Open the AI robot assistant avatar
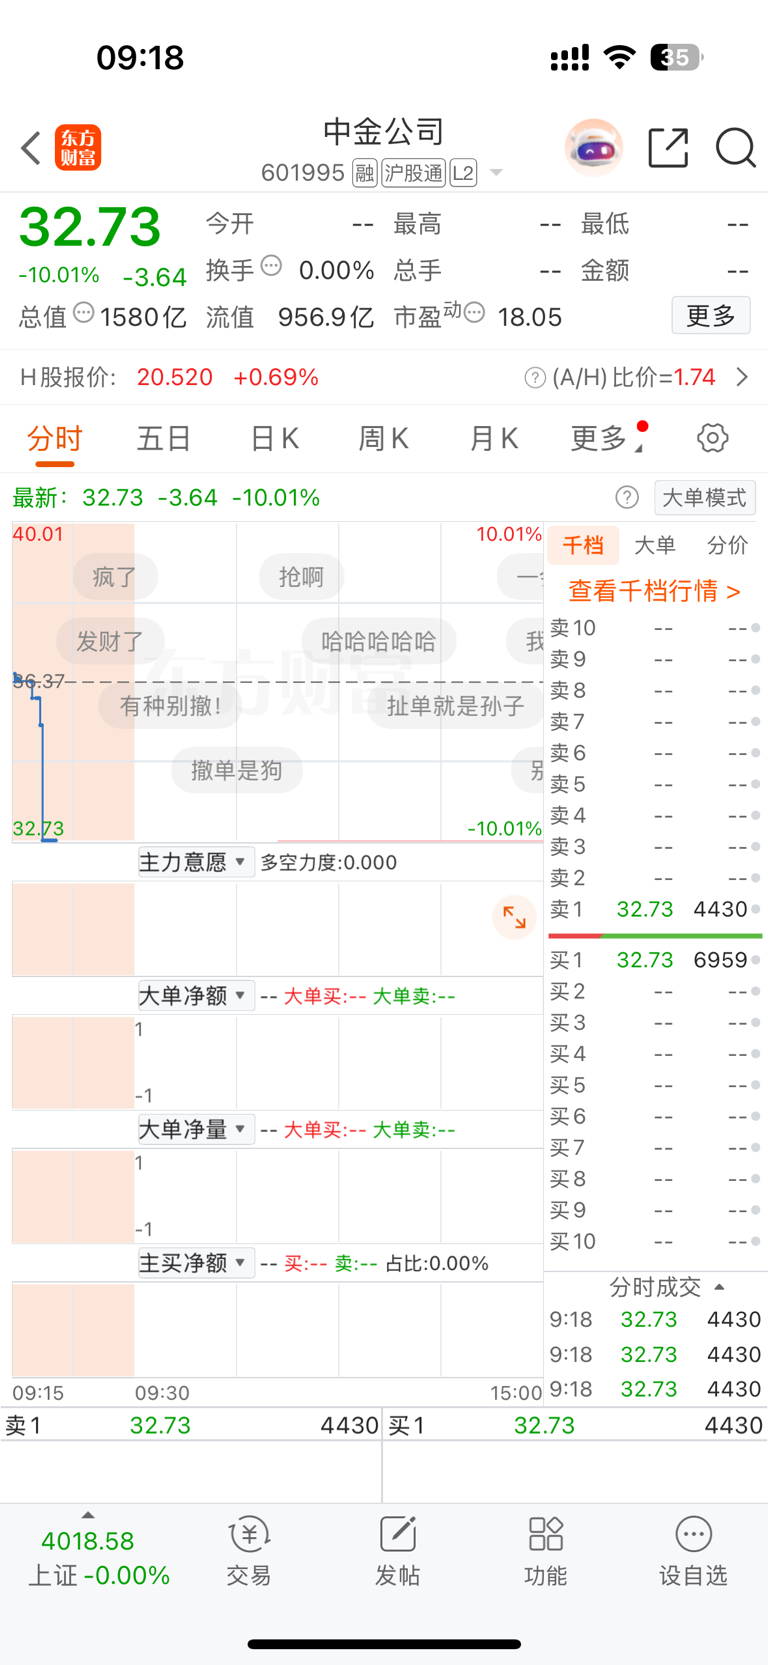Image resolution: width=769 pixels, height=1665 pixels. (x=594, y=148)
